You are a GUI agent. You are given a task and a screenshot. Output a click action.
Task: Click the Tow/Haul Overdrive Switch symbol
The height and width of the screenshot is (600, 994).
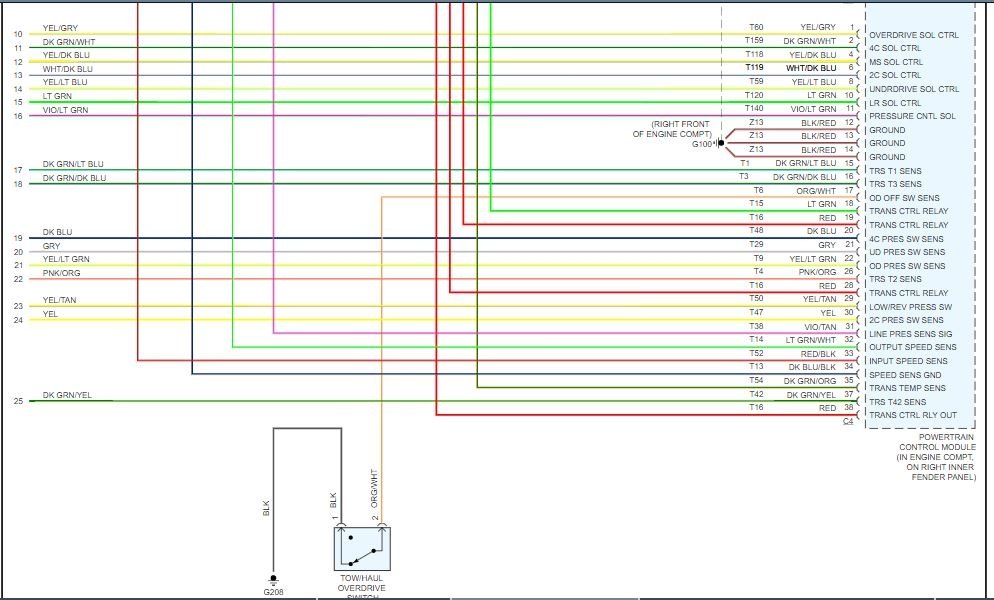coord(363,549)
